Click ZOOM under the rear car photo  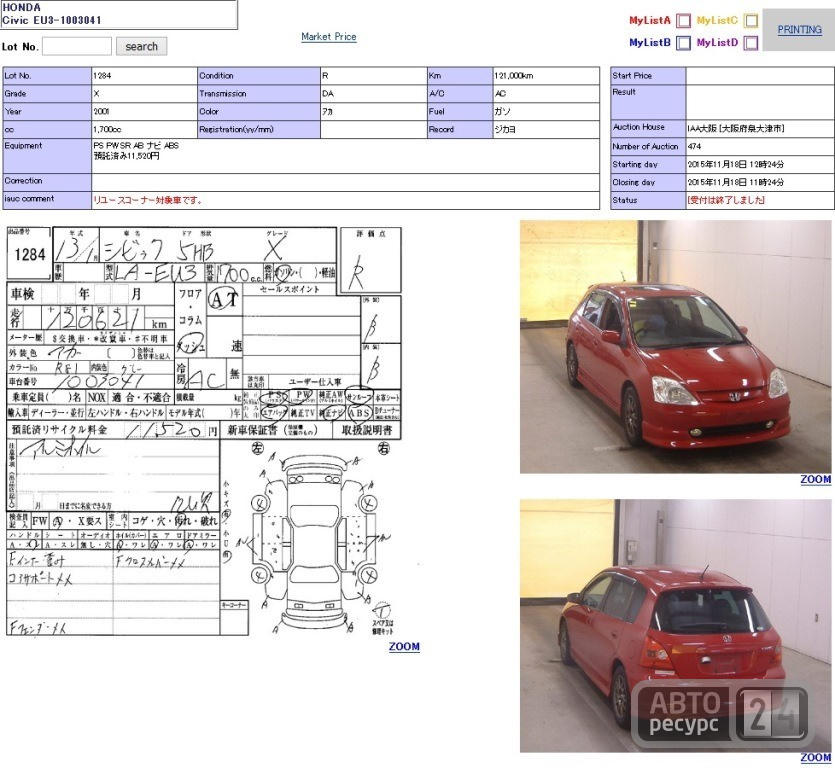815,757
